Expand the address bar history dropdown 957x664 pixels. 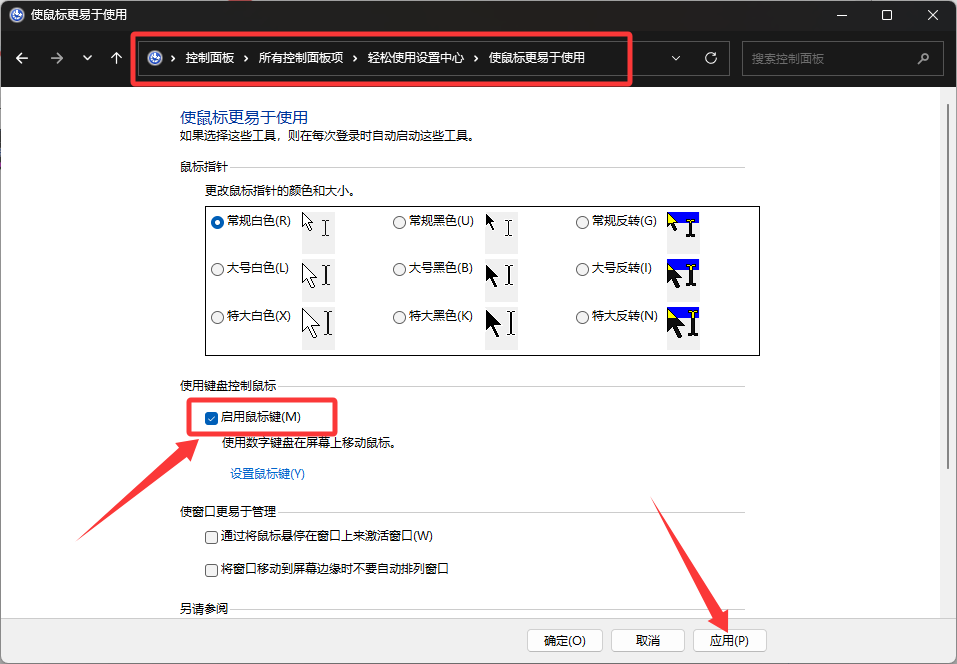click(677, 58)
